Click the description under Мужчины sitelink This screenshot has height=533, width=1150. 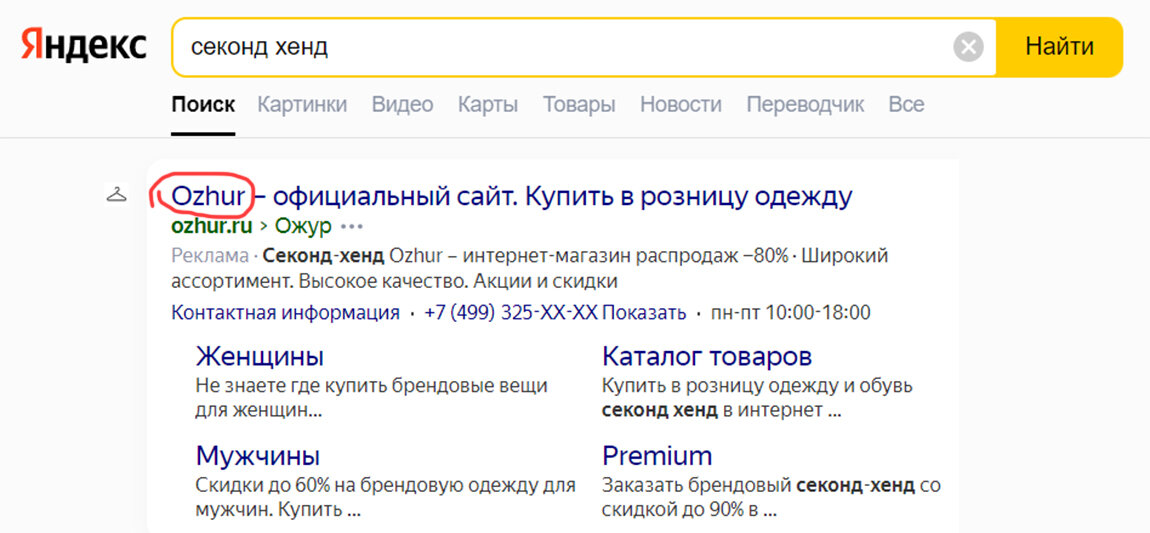click(386, 497)
